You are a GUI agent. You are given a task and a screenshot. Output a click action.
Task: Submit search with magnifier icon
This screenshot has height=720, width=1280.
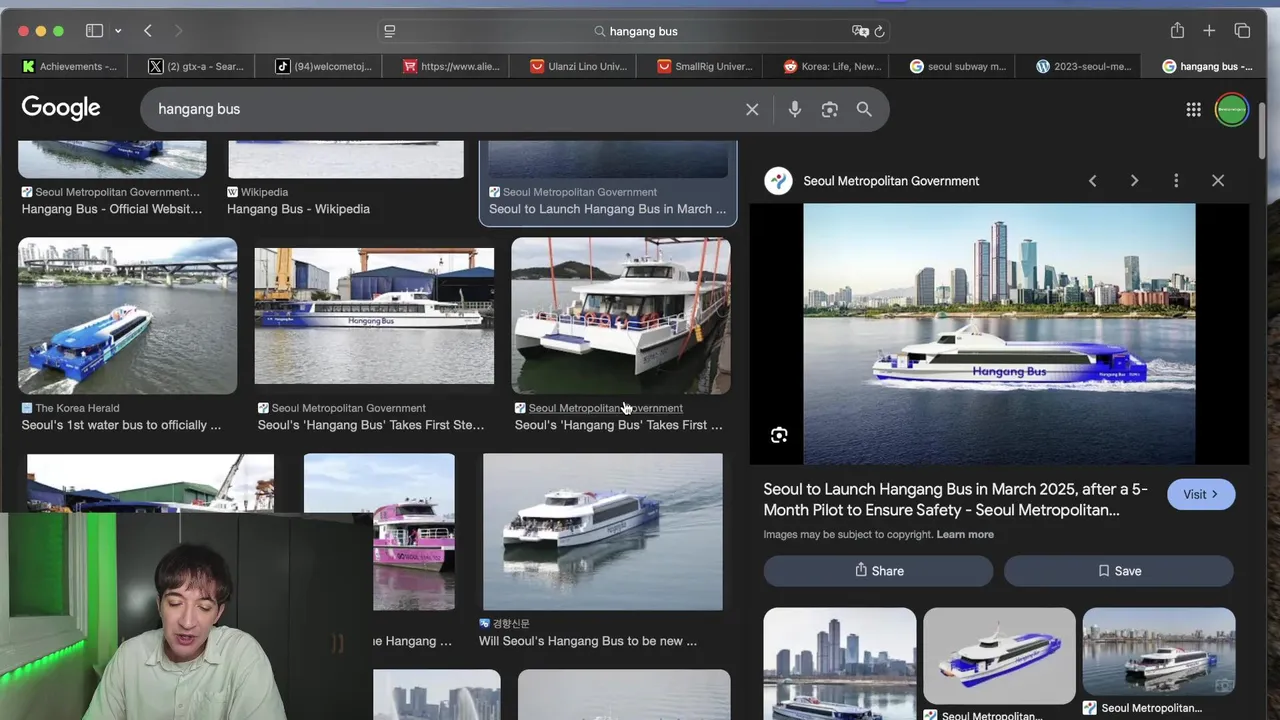[x=864, y=109]
